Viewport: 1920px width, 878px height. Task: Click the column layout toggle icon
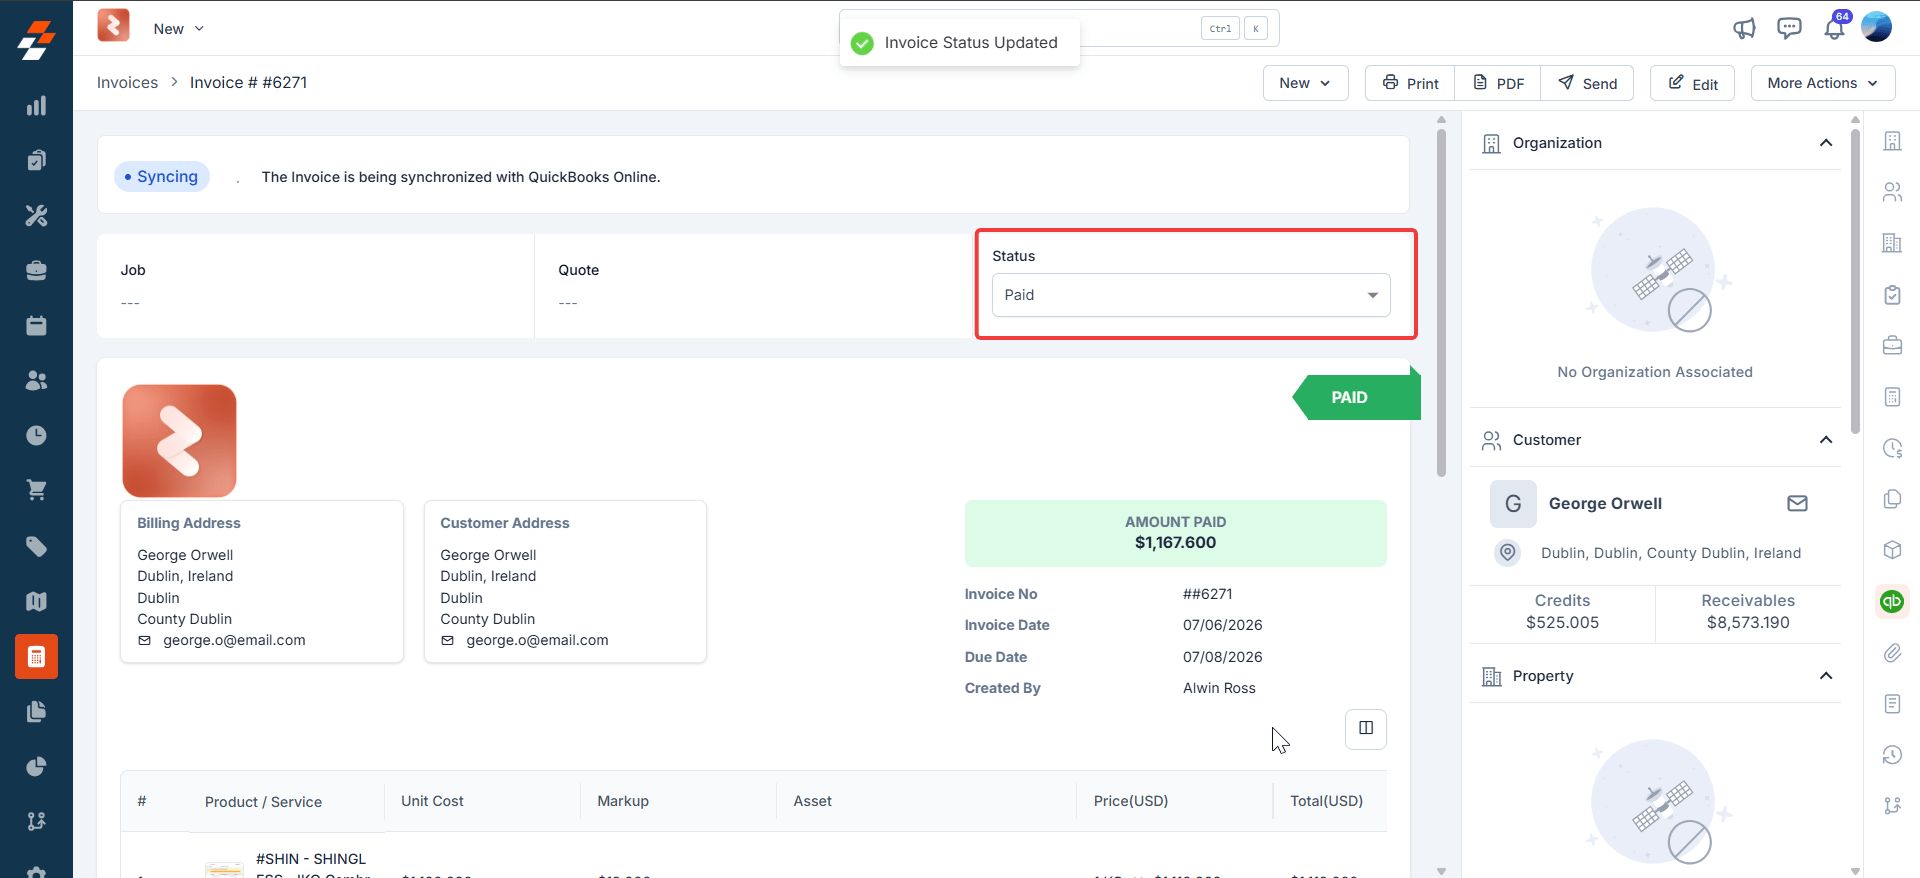click(x=1366, y=728)
